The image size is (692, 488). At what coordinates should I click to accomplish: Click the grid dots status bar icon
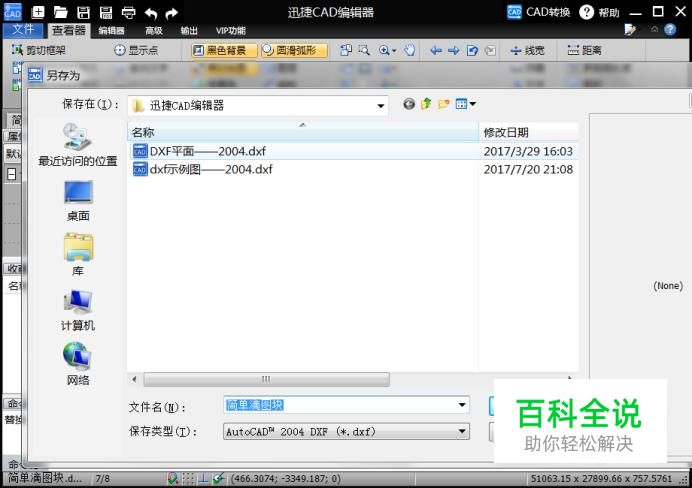[x=188, y=478]
